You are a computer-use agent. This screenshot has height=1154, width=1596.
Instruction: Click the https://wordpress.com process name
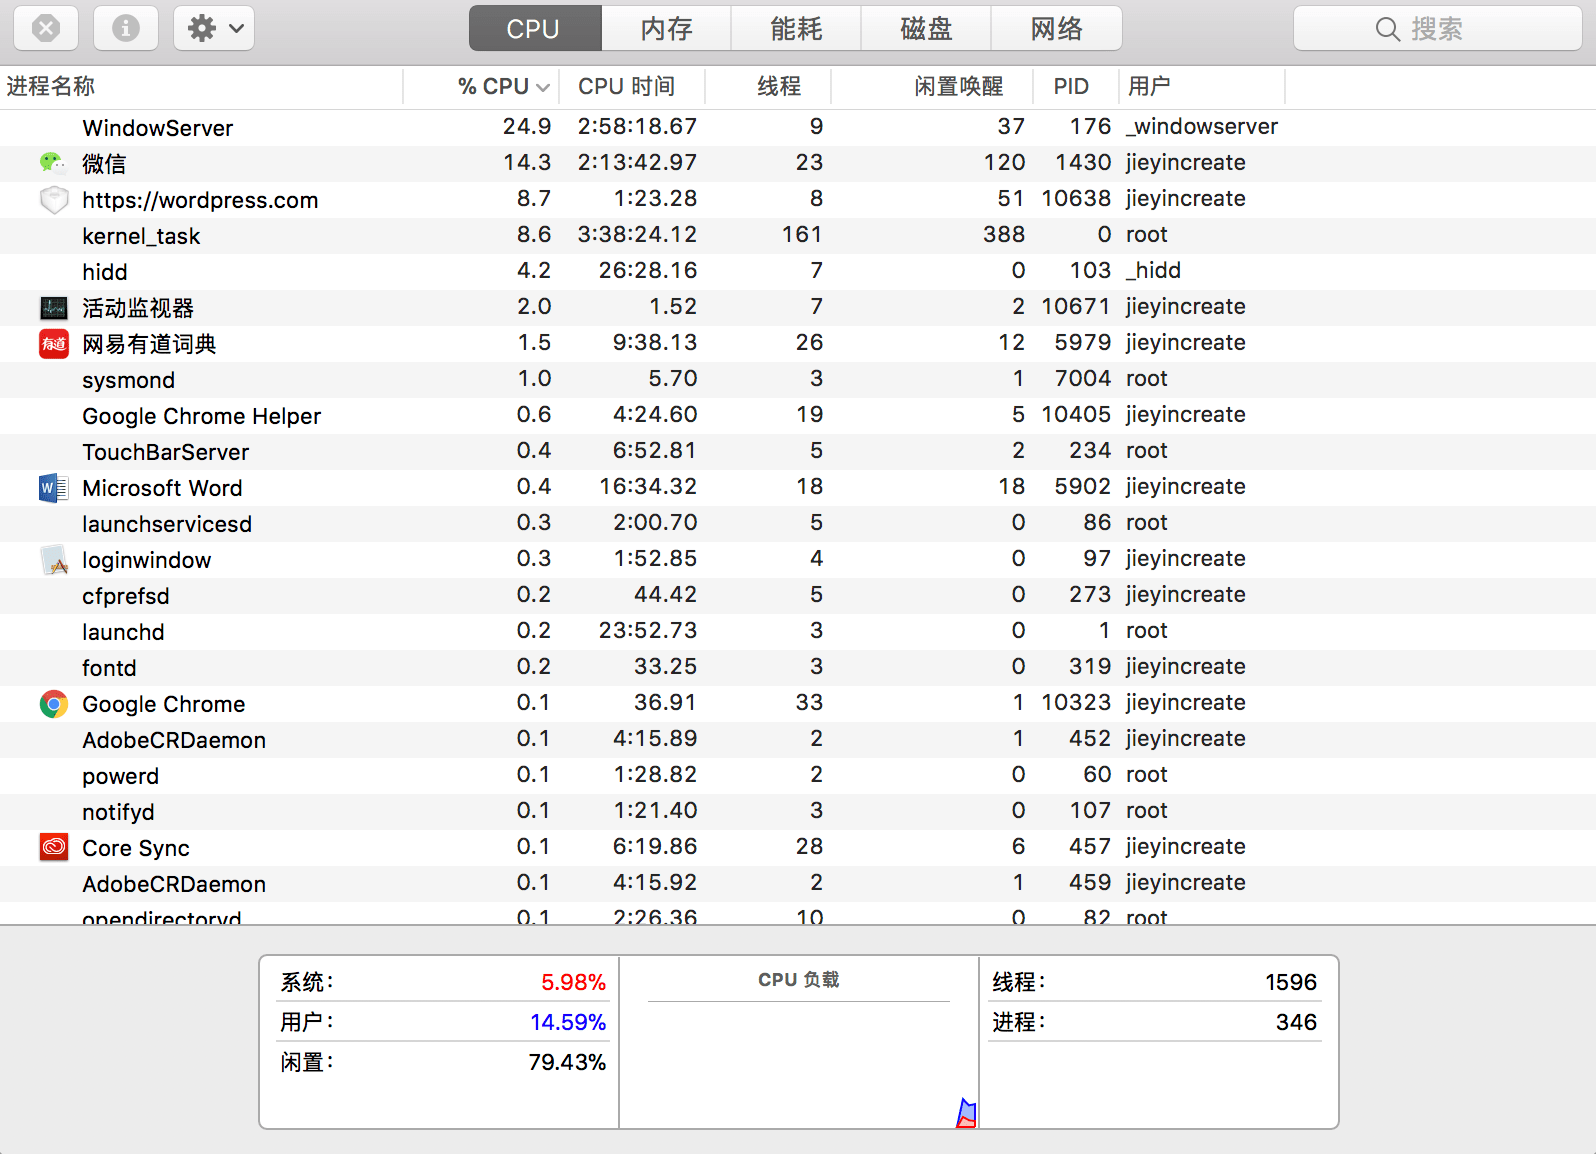[x=200, y=200]
